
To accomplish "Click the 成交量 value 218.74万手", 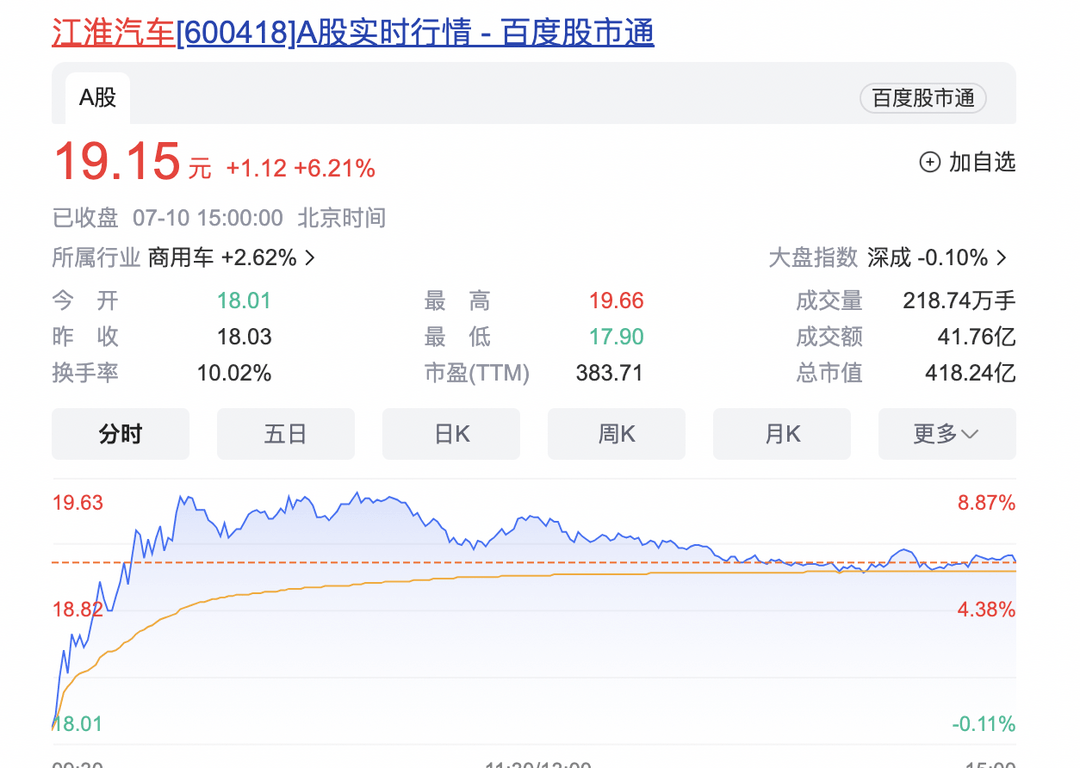I will pos(959,301).
